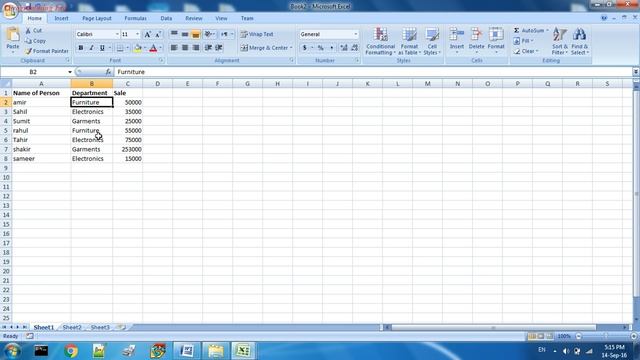Apply Percent Style format

tap(321, 48)
